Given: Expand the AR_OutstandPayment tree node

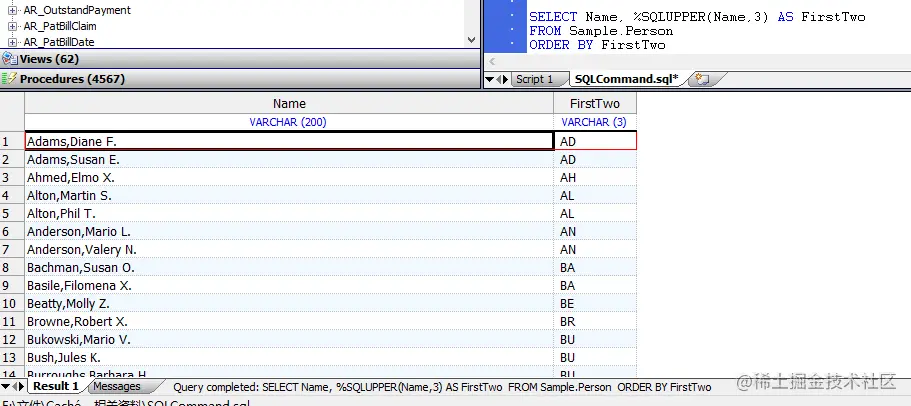Looking at the screenshot, I should pyautogui.click(x=12, y=10).
